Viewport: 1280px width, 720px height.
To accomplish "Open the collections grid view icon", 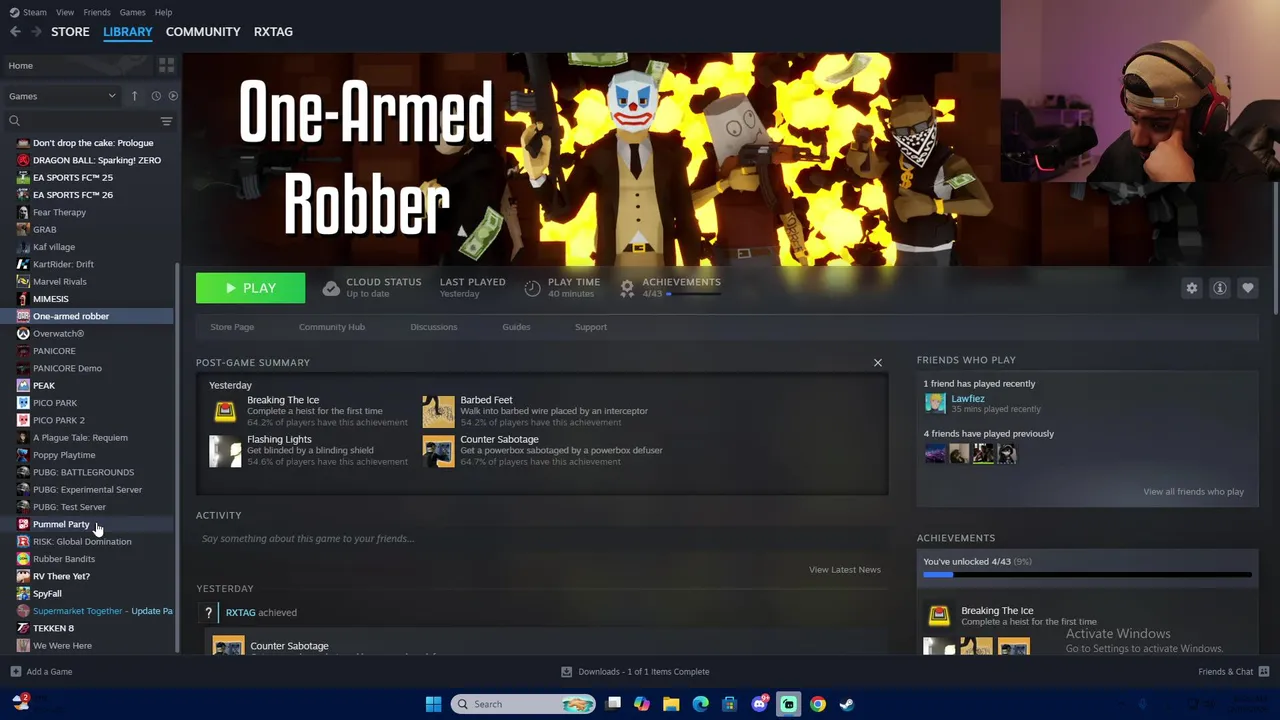I will coord(166,65).
